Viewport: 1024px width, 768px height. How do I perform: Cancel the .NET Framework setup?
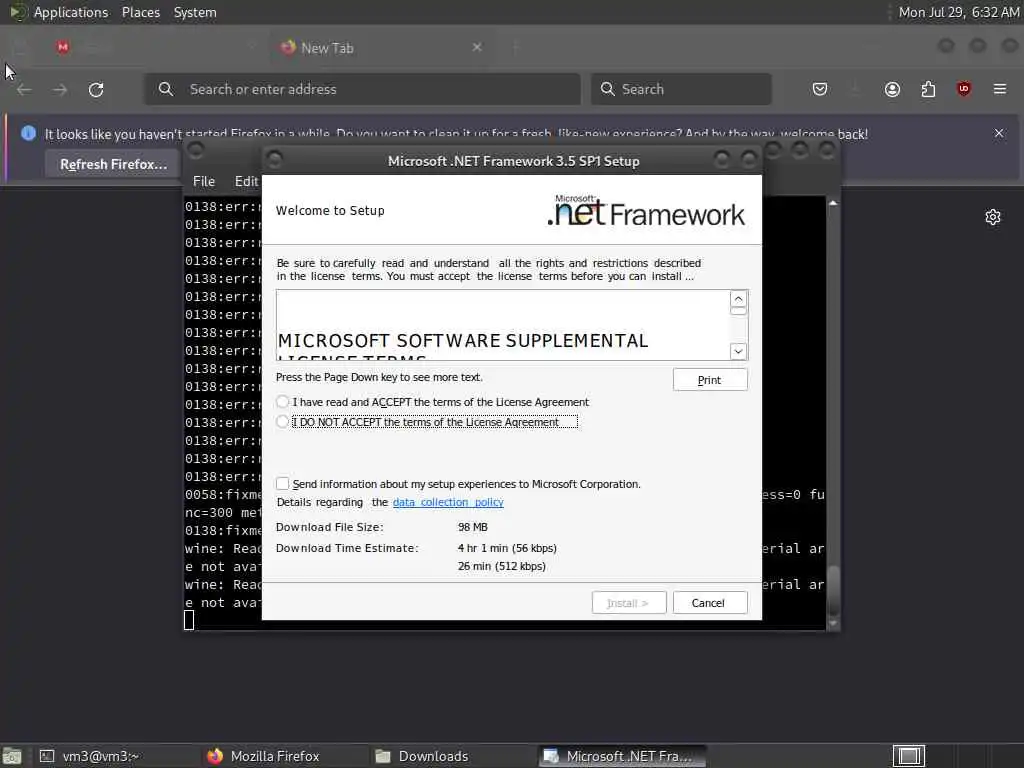tap(710, 603)
